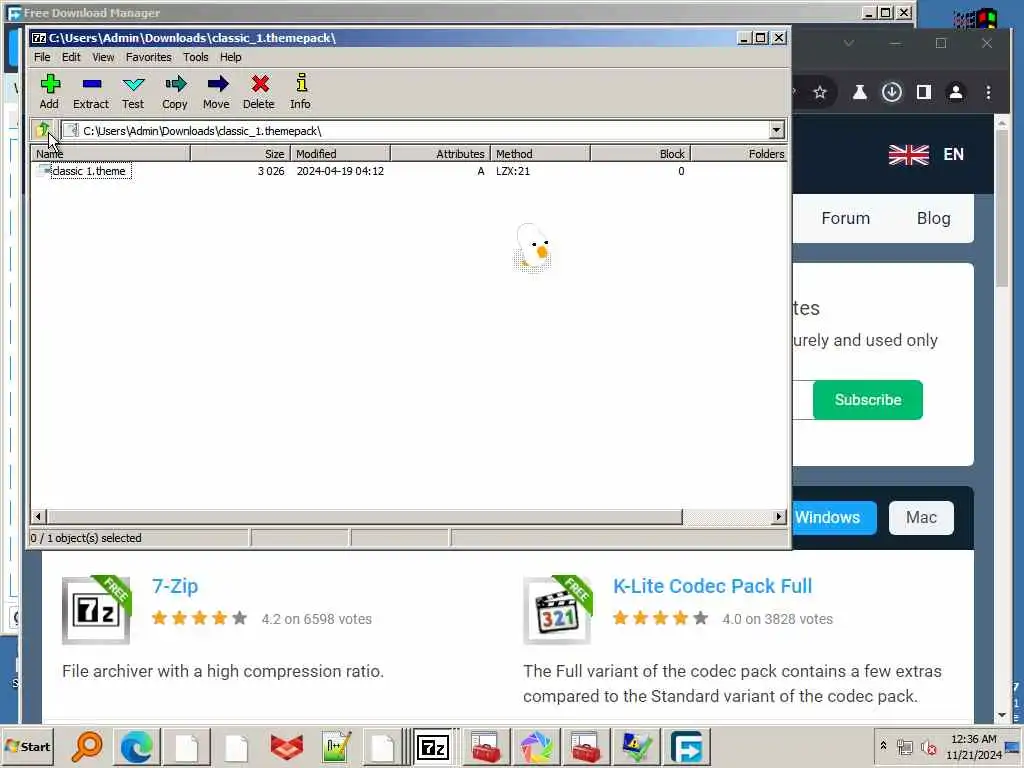Open the Forum tab on the website
The height and width of the screenshot is (768, 1024).
click(x=845, y=218)
